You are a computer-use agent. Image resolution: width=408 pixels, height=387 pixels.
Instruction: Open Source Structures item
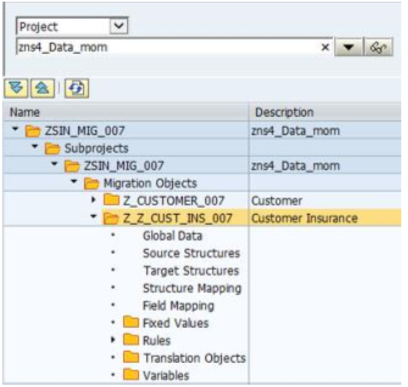(x=191, y=253)
